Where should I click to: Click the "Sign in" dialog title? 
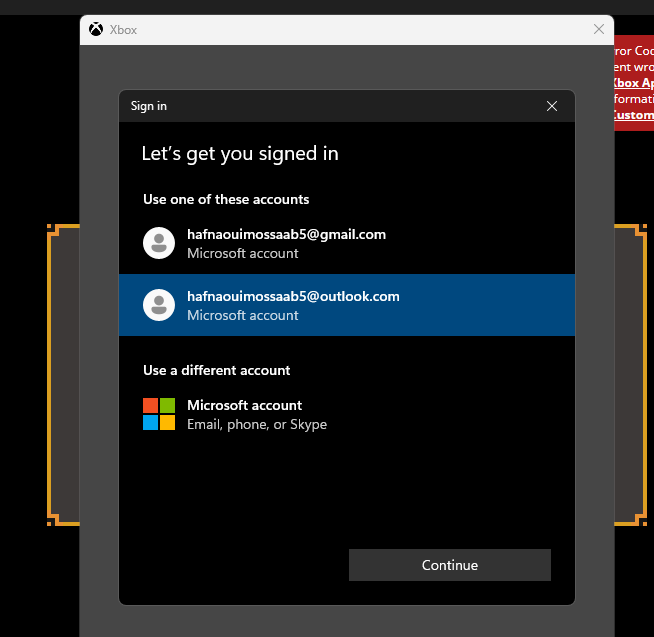click(x=149, y=106)
